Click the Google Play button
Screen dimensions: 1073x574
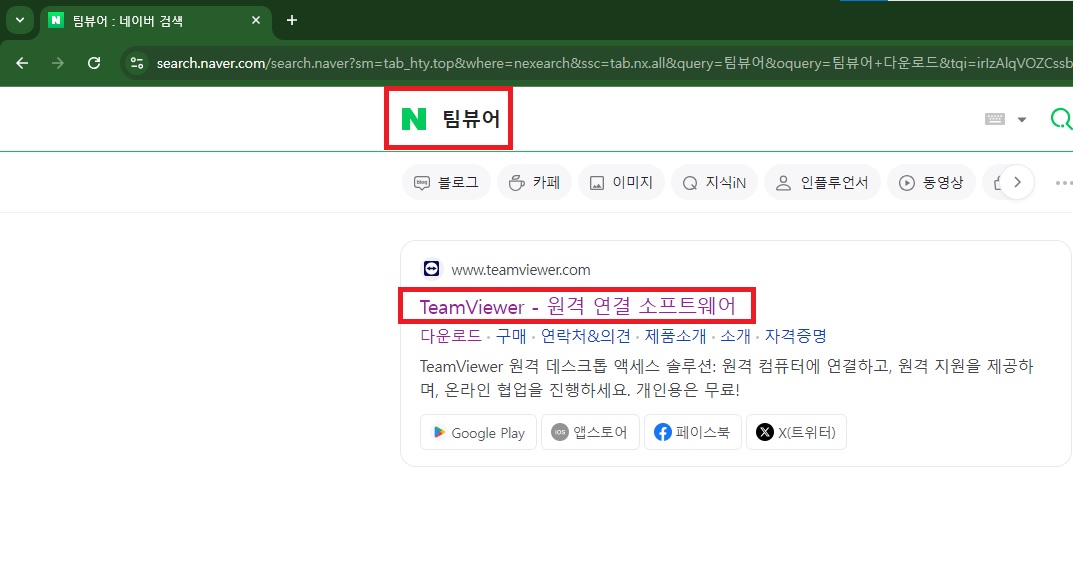click(x=478, y=432)
